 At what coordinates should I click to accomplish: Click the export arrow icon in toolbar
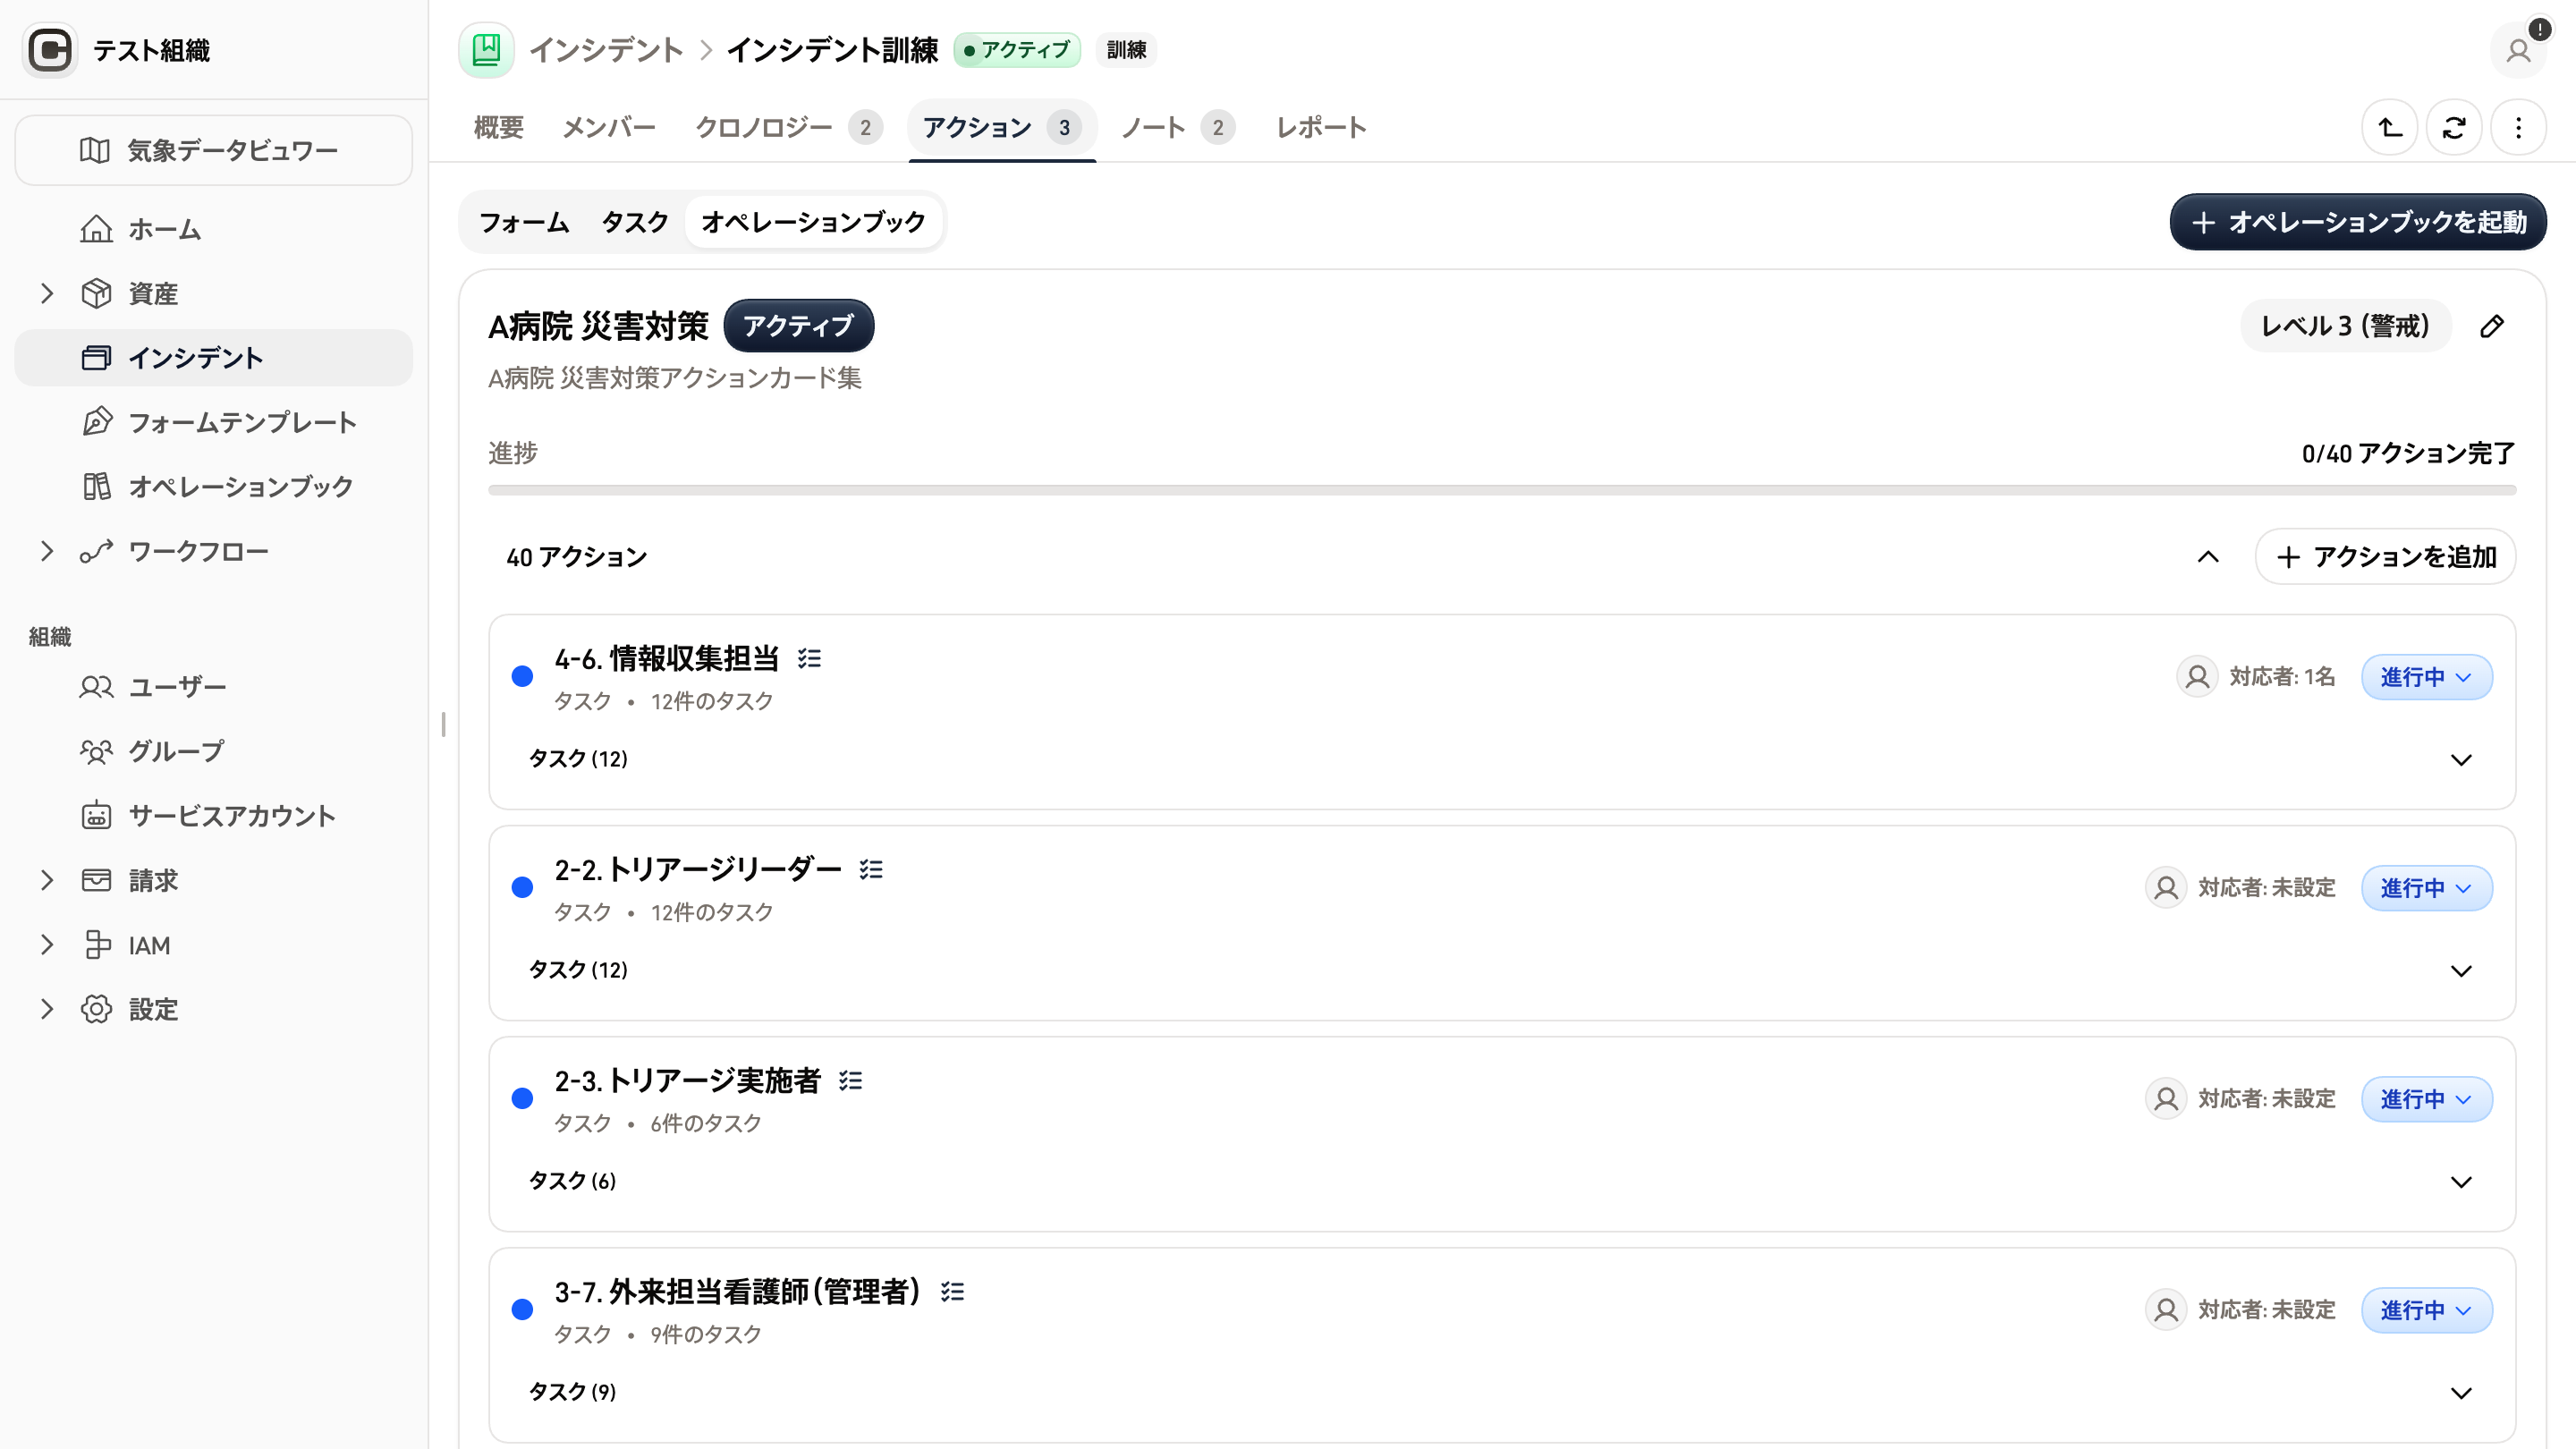click(x=2390, y=128)
